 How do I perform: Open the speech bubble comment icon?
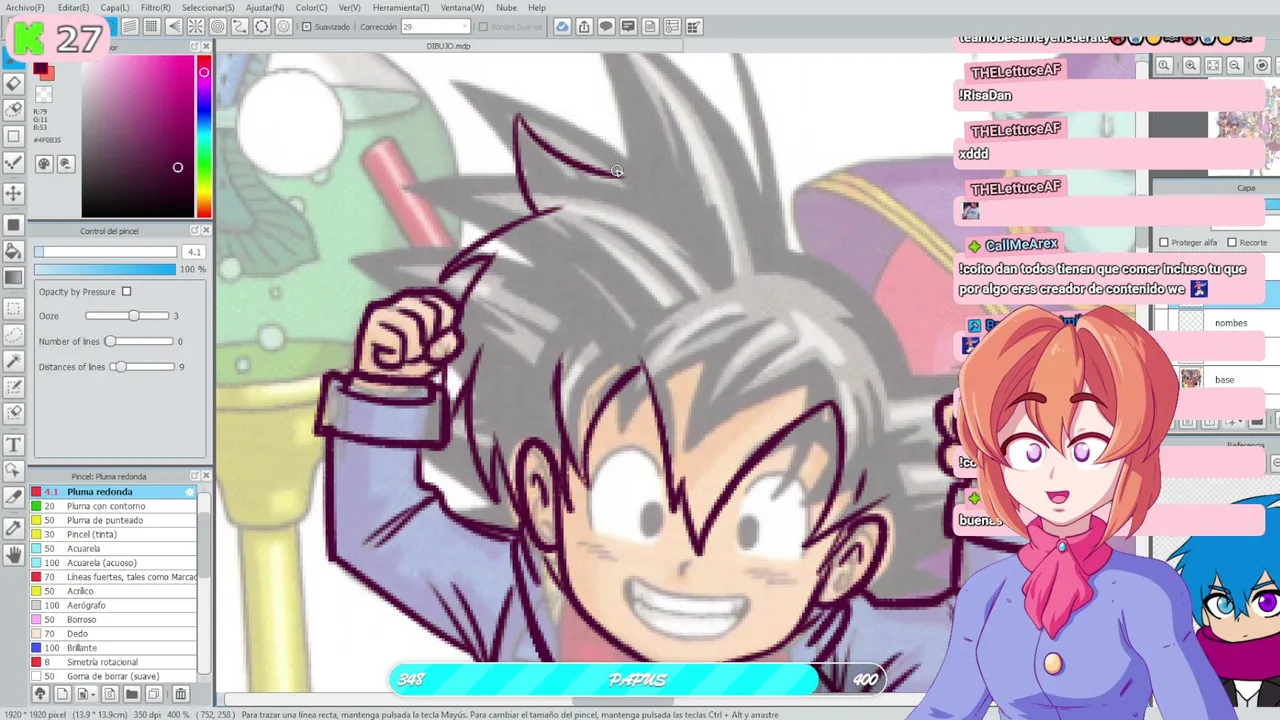(606, 27)
